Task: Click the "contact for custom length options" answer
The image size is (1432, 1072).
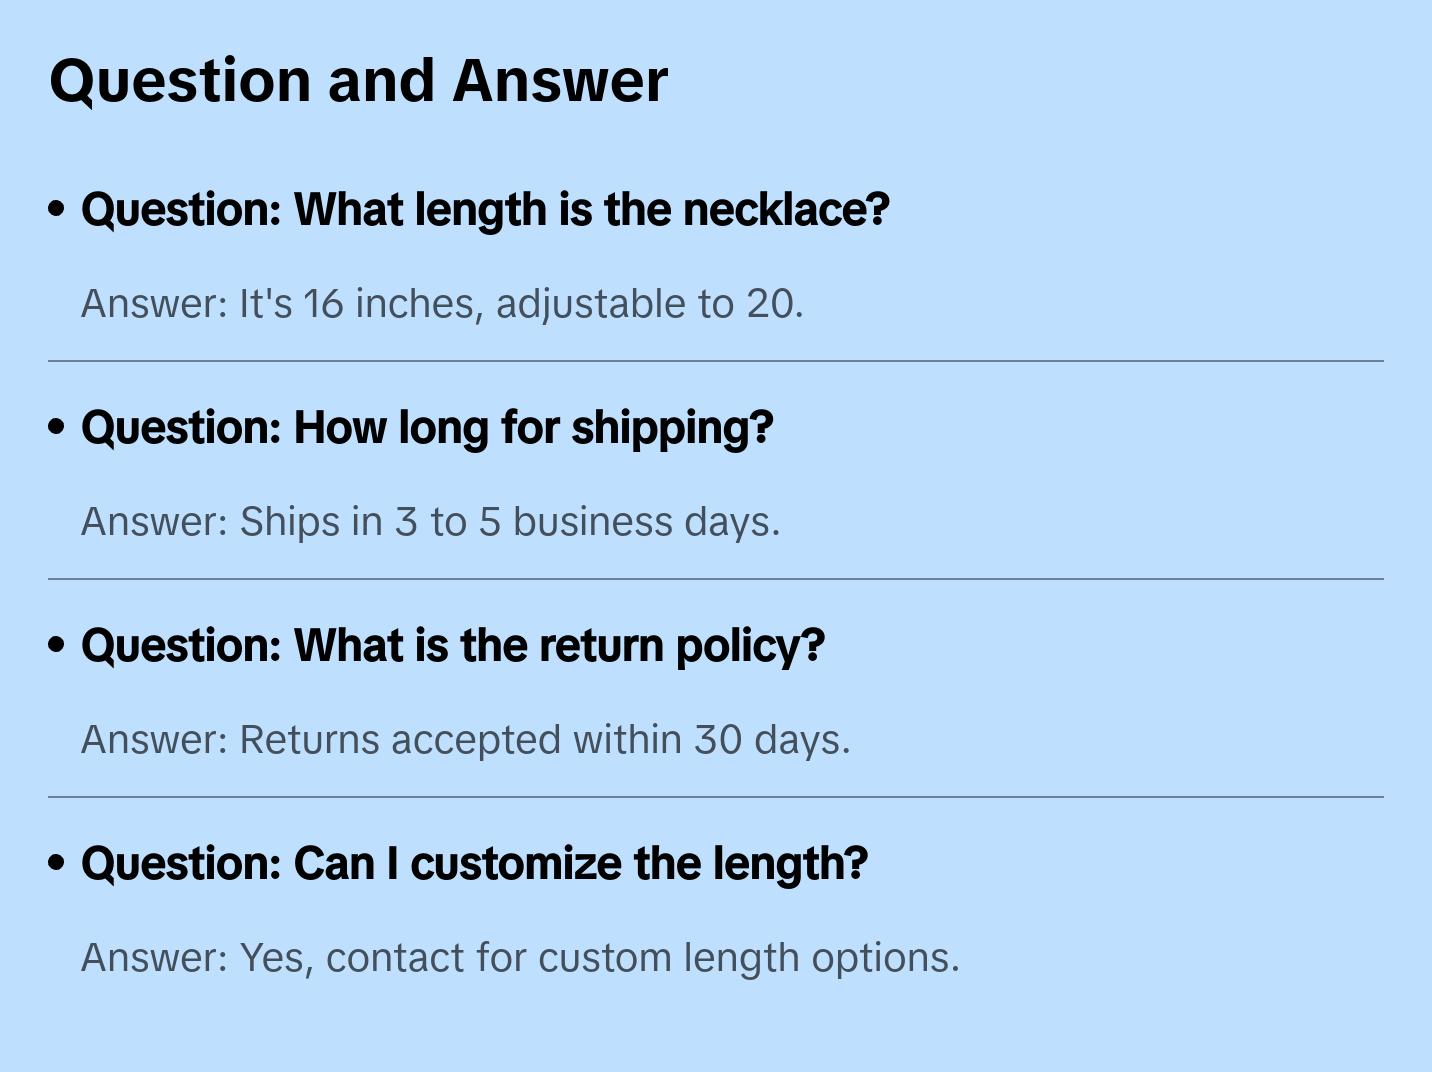Action: click(x=520, y=958)
